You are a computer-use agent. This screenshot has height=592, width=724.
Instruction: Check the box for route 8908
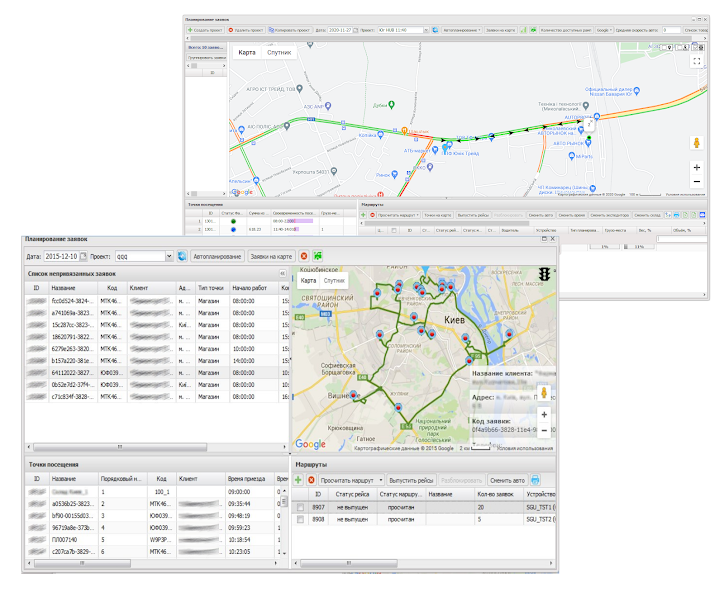301,520
